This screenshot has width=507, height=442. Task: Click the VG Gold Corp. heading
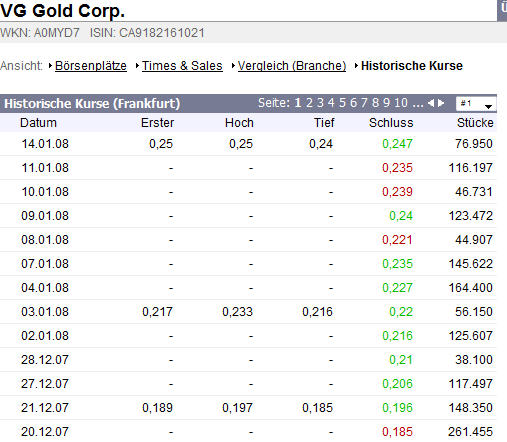click(x=63, y=11)
